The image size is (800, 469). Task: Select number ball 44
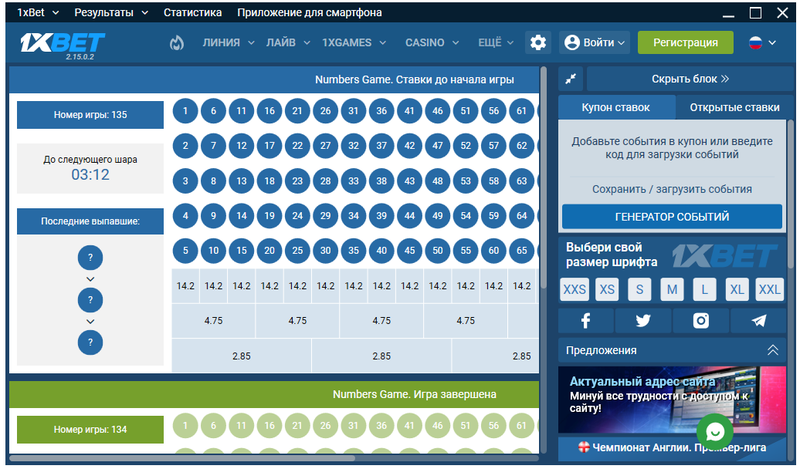410,215
